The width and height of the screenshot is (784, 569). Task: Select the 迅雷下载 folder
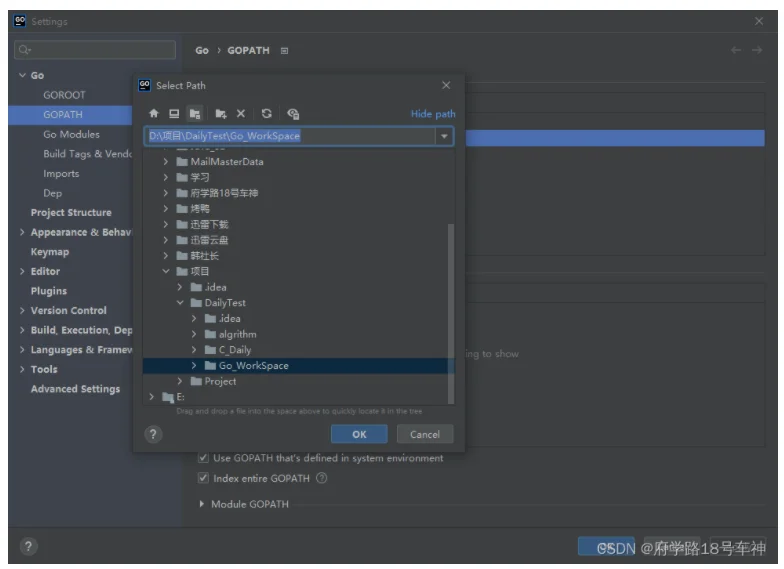tap(209, 224)
